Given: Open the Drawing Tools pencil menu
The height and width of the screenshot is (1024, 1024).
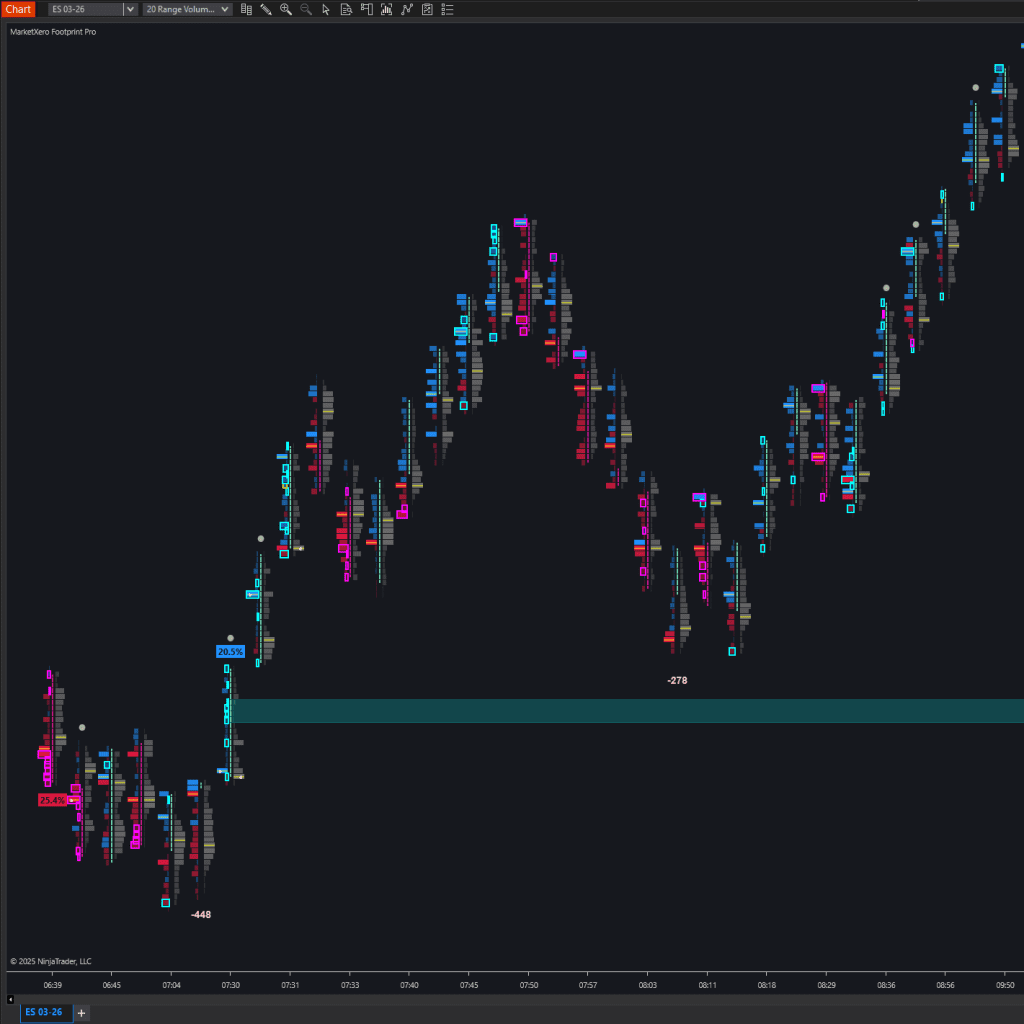Looking at the screenshot, I should pos(266,9).
